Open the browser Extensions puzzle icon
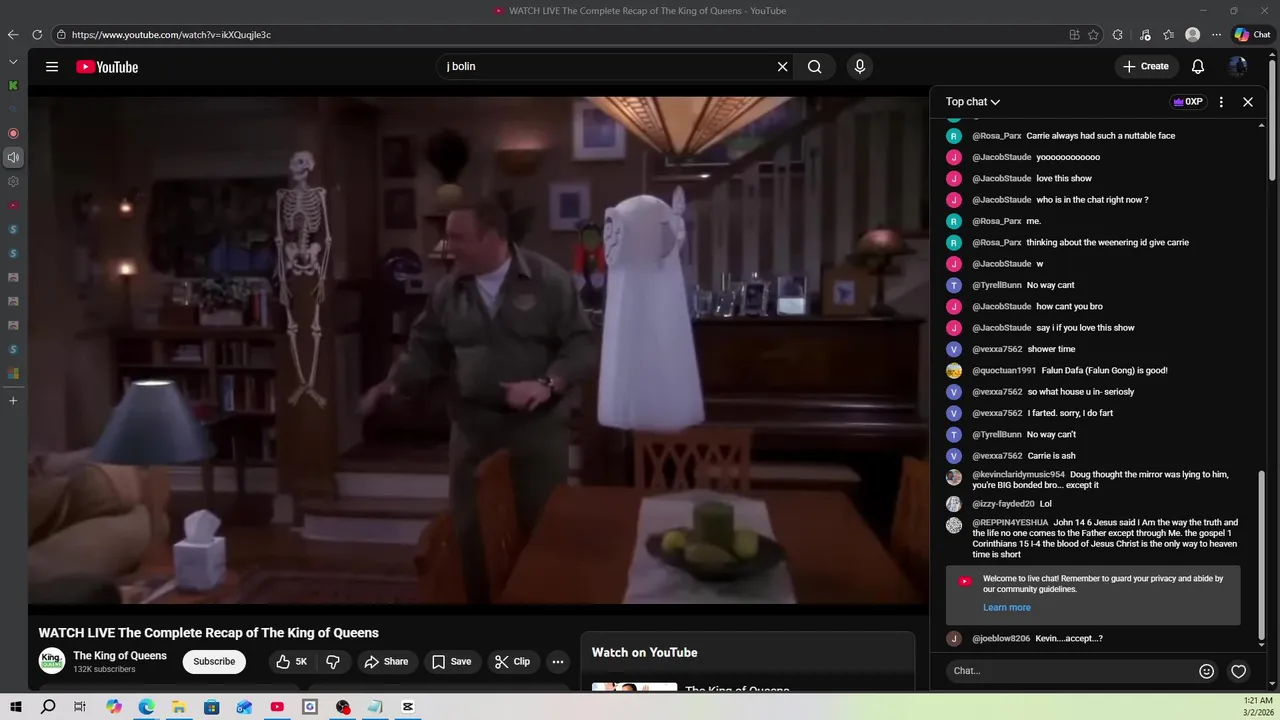The height and width of the screenshot is (720, 1280). tap(1118, 35)
